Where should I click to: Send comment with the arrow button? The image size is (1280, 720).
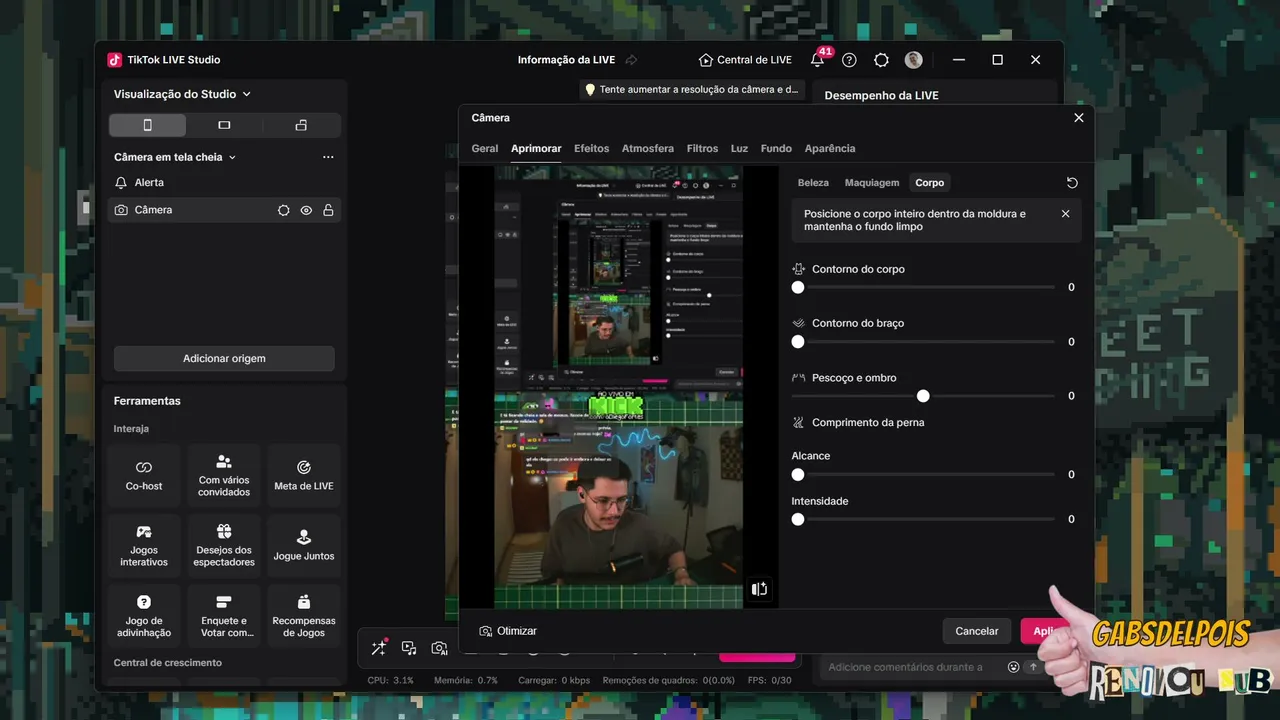(x=1033, y=667)
